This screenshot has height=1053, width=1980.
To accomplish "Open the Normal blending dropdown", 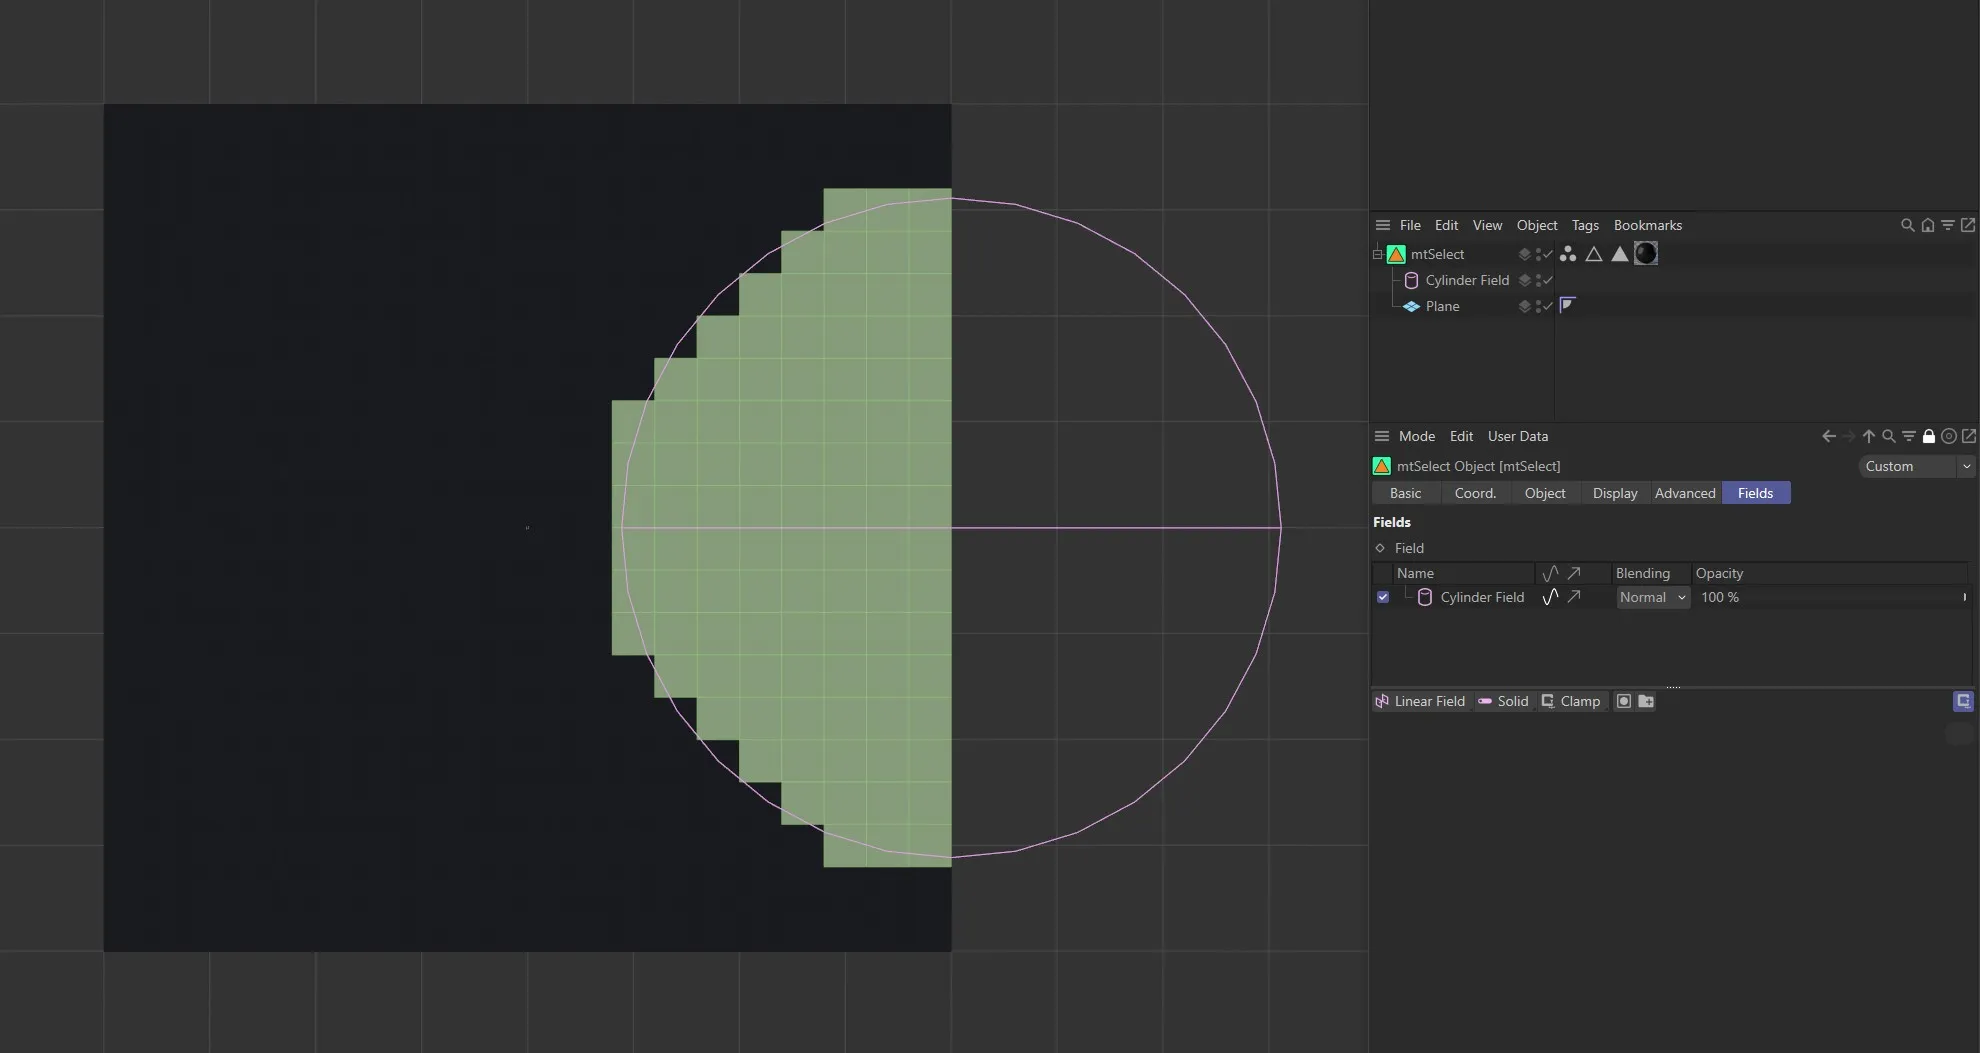I will click(1652, 597).
